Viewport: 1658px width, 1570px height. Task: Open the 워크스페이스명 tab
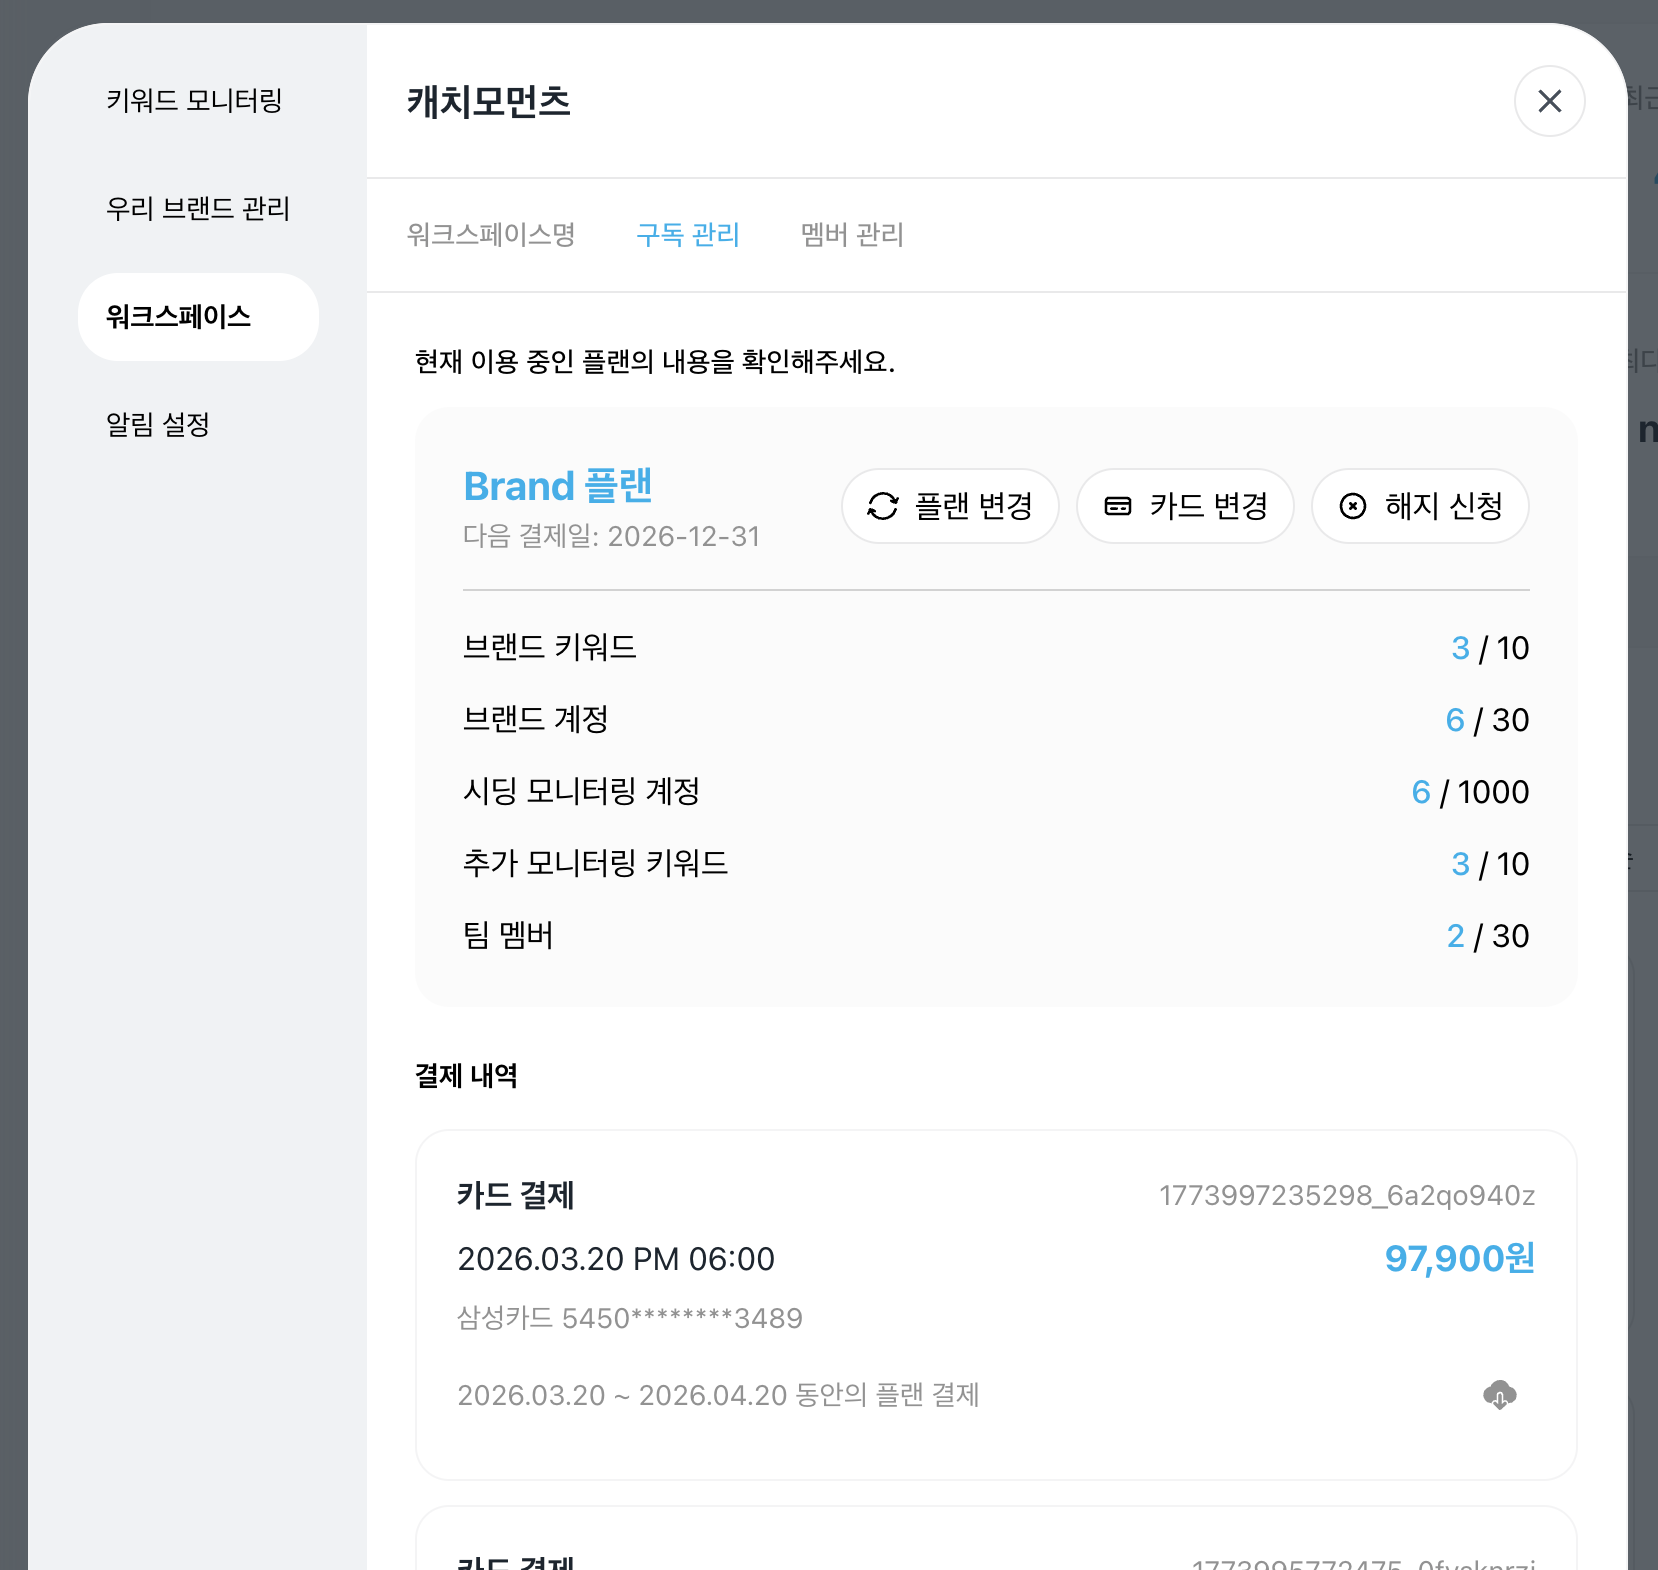[491, 235]
